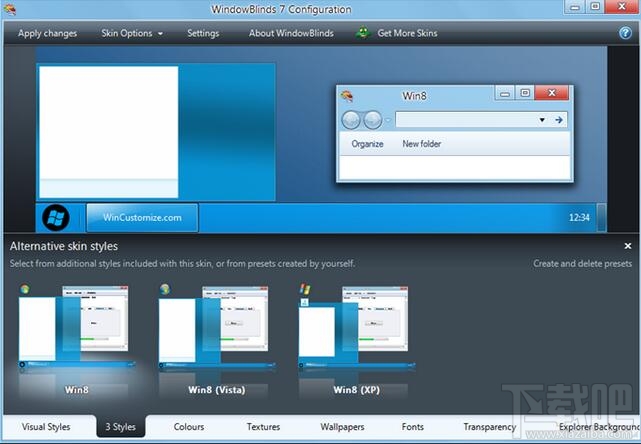641x444 pixels.
Task: Open the Explorer Background tab
Action: pos(599,427)
